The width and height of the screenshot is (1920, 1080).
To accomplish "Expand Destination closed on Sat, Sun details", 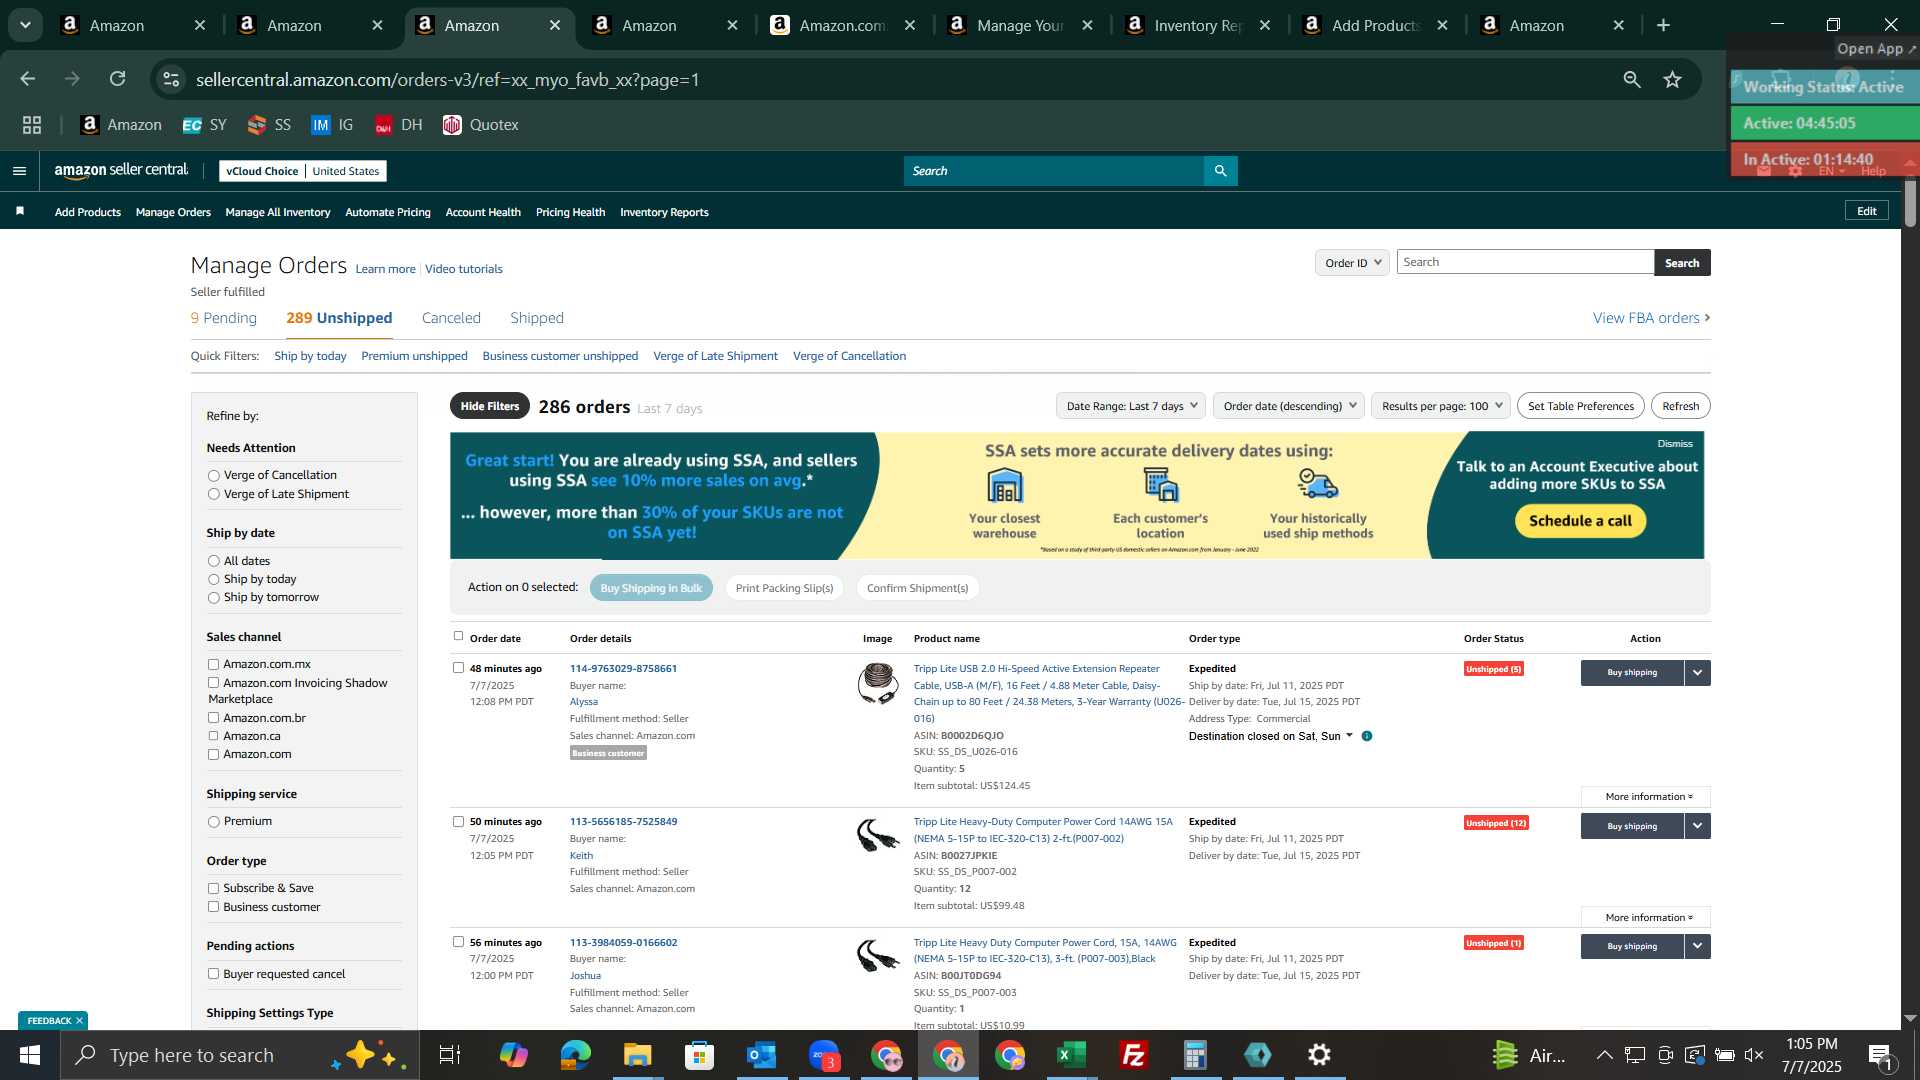I will point(1349,736).
